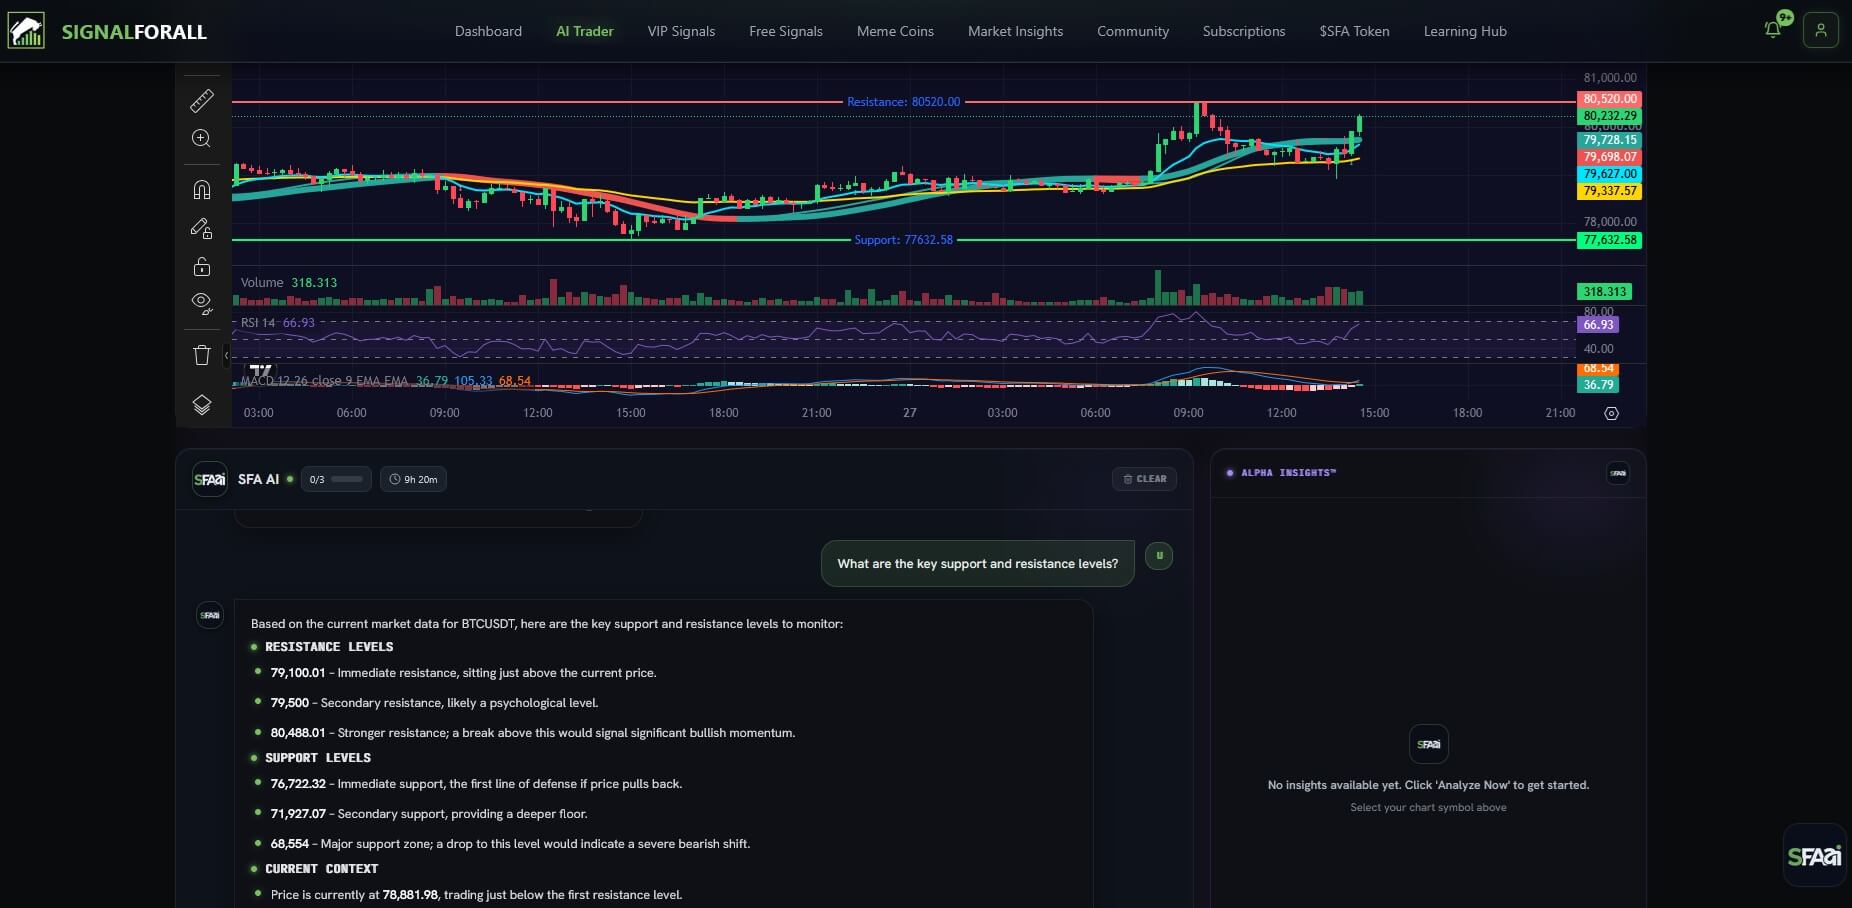Click the 9h 20m timer badge
Screen dimensions: 1852x908
[414, 479]
